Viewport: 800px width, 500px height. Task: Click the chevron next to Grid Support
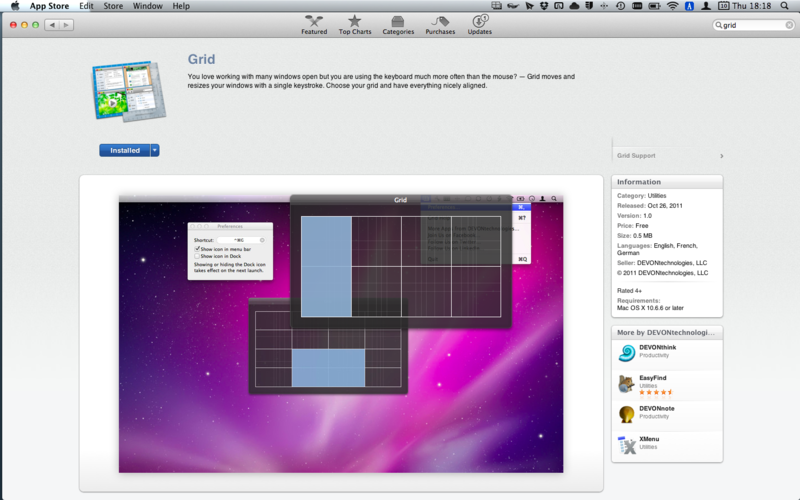[x=721, y=156]
